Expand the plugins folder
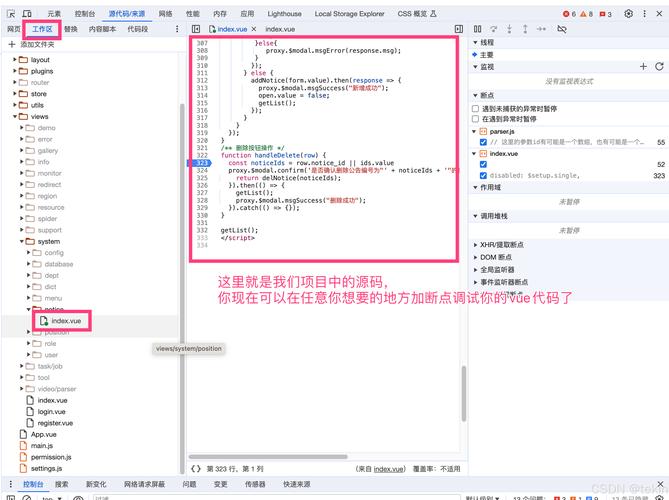The height and width of the screenshot is (500, 669). pos(15,71)
